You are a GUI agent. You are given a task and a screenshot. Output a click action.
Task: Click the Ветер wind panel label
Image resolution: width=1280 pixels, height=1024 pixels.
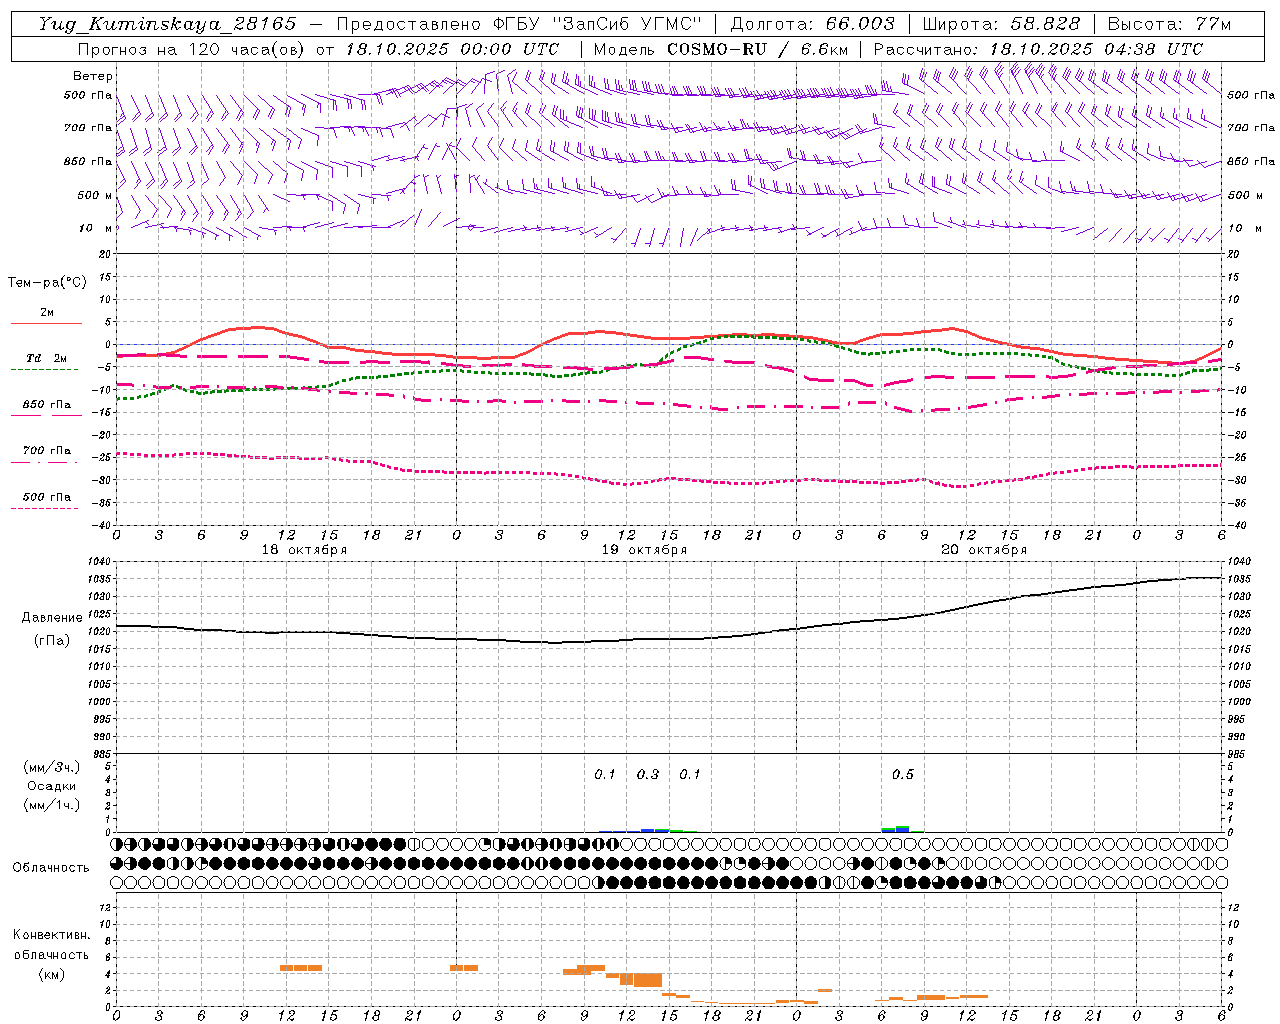tap(93, 76)
